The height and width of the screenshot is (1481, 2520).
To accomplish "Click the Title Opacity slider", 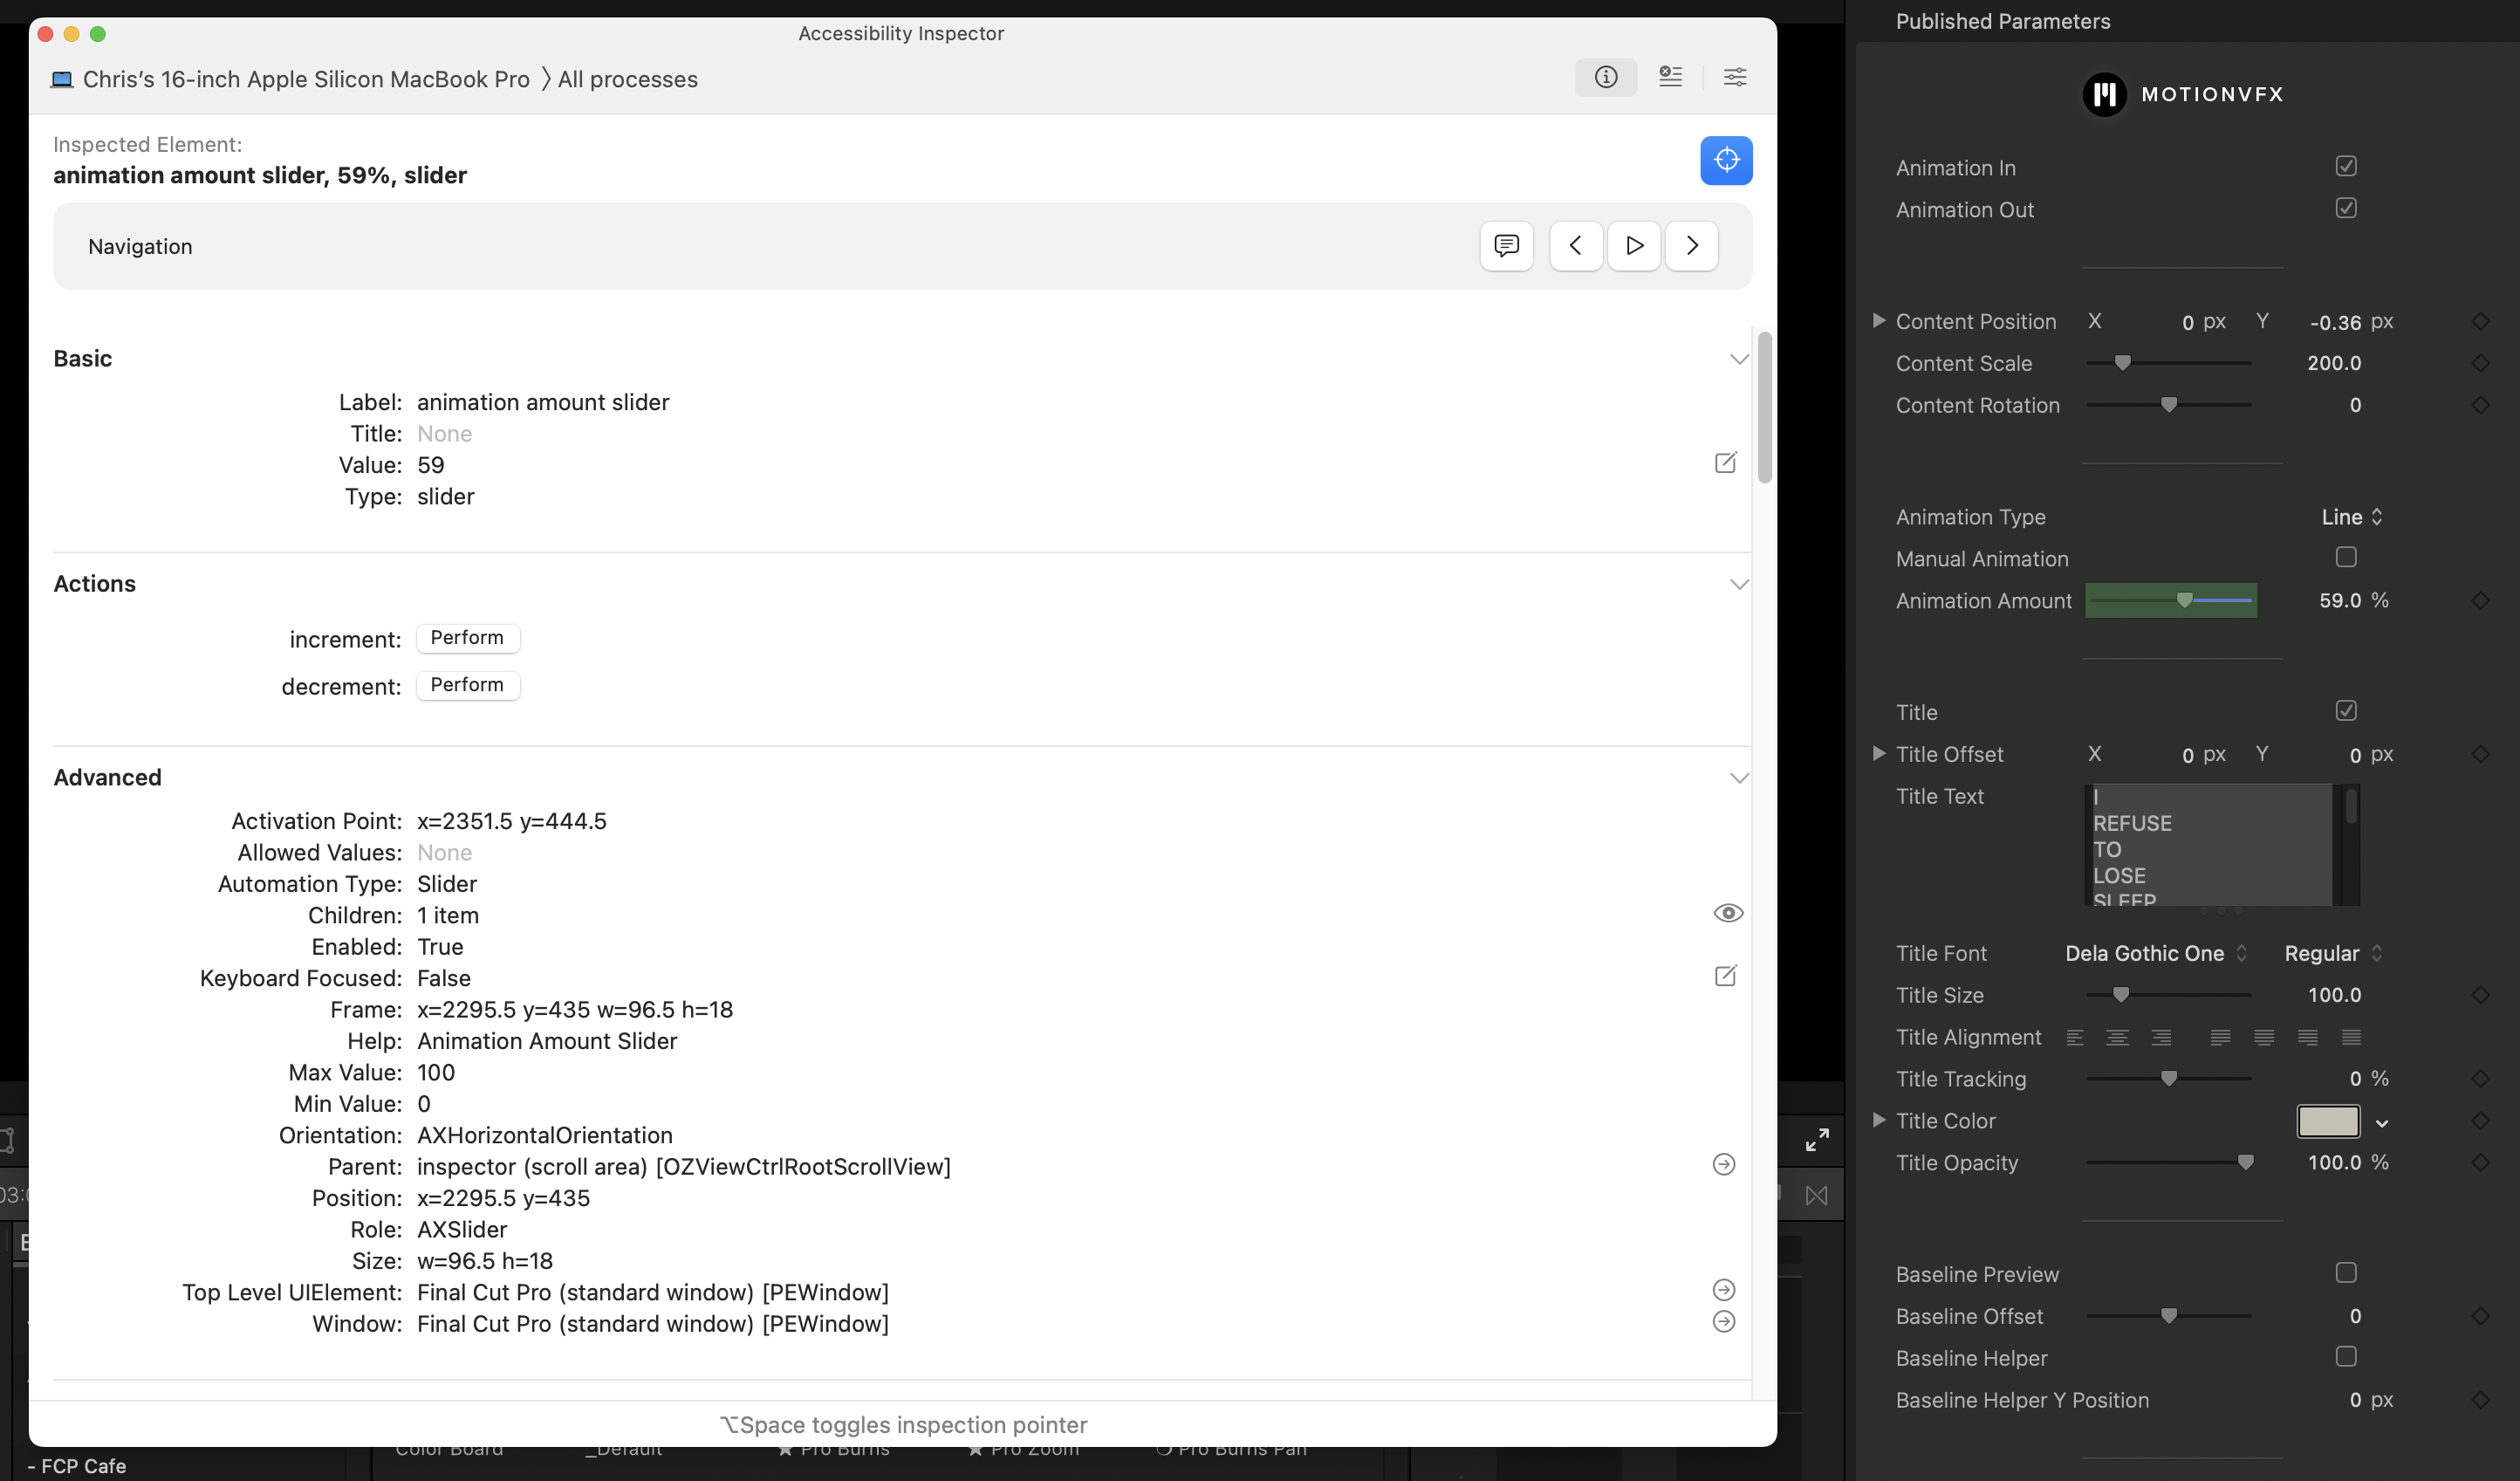I will click(x=2168, y=1162).
